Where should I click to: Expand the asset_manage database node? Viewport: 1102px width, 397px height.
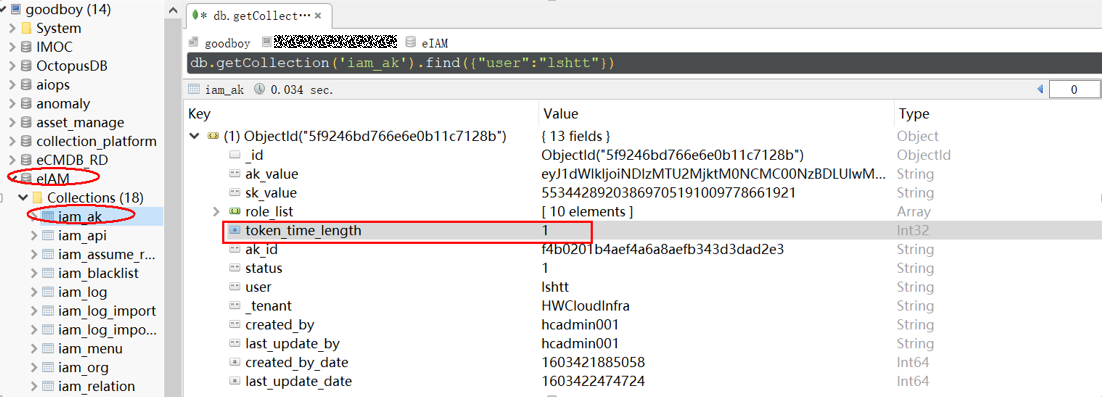[12, 123]
